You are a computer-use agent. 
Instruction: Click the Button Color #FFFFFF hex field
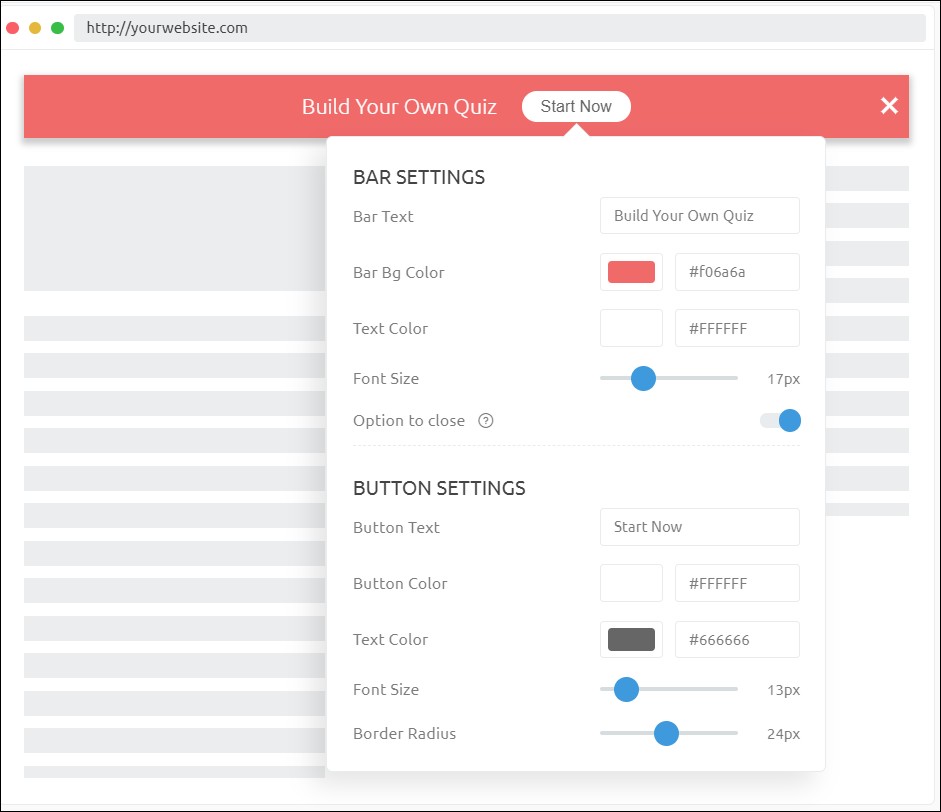[737, 583]
